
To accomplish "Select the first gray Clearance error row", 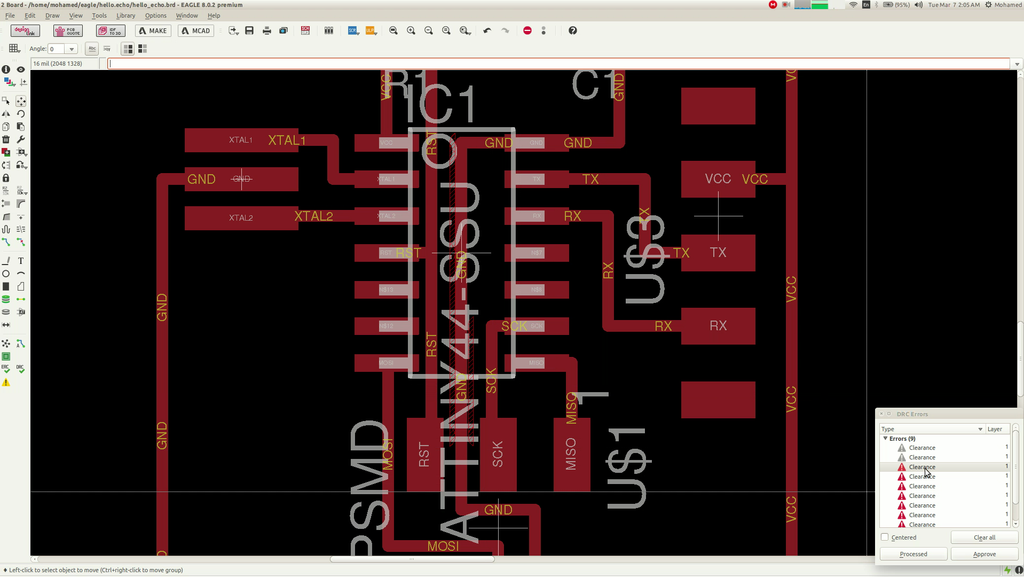I will tap(944, 448).
